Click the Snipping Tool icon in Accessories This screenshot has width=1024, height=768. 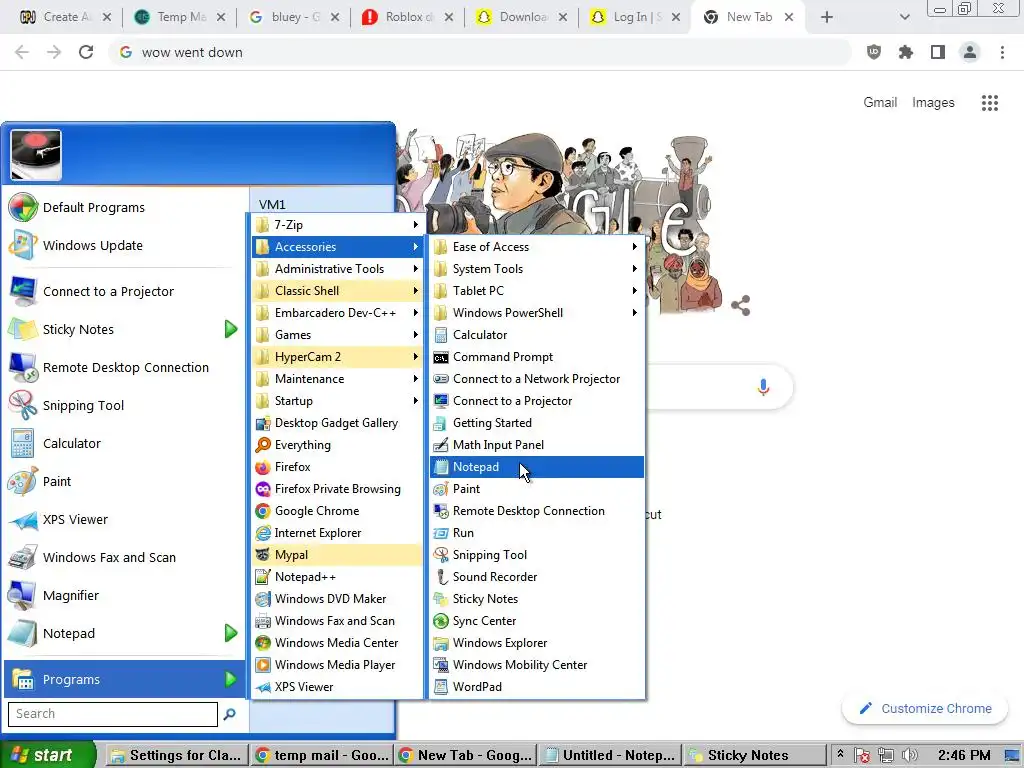(441, 554)
